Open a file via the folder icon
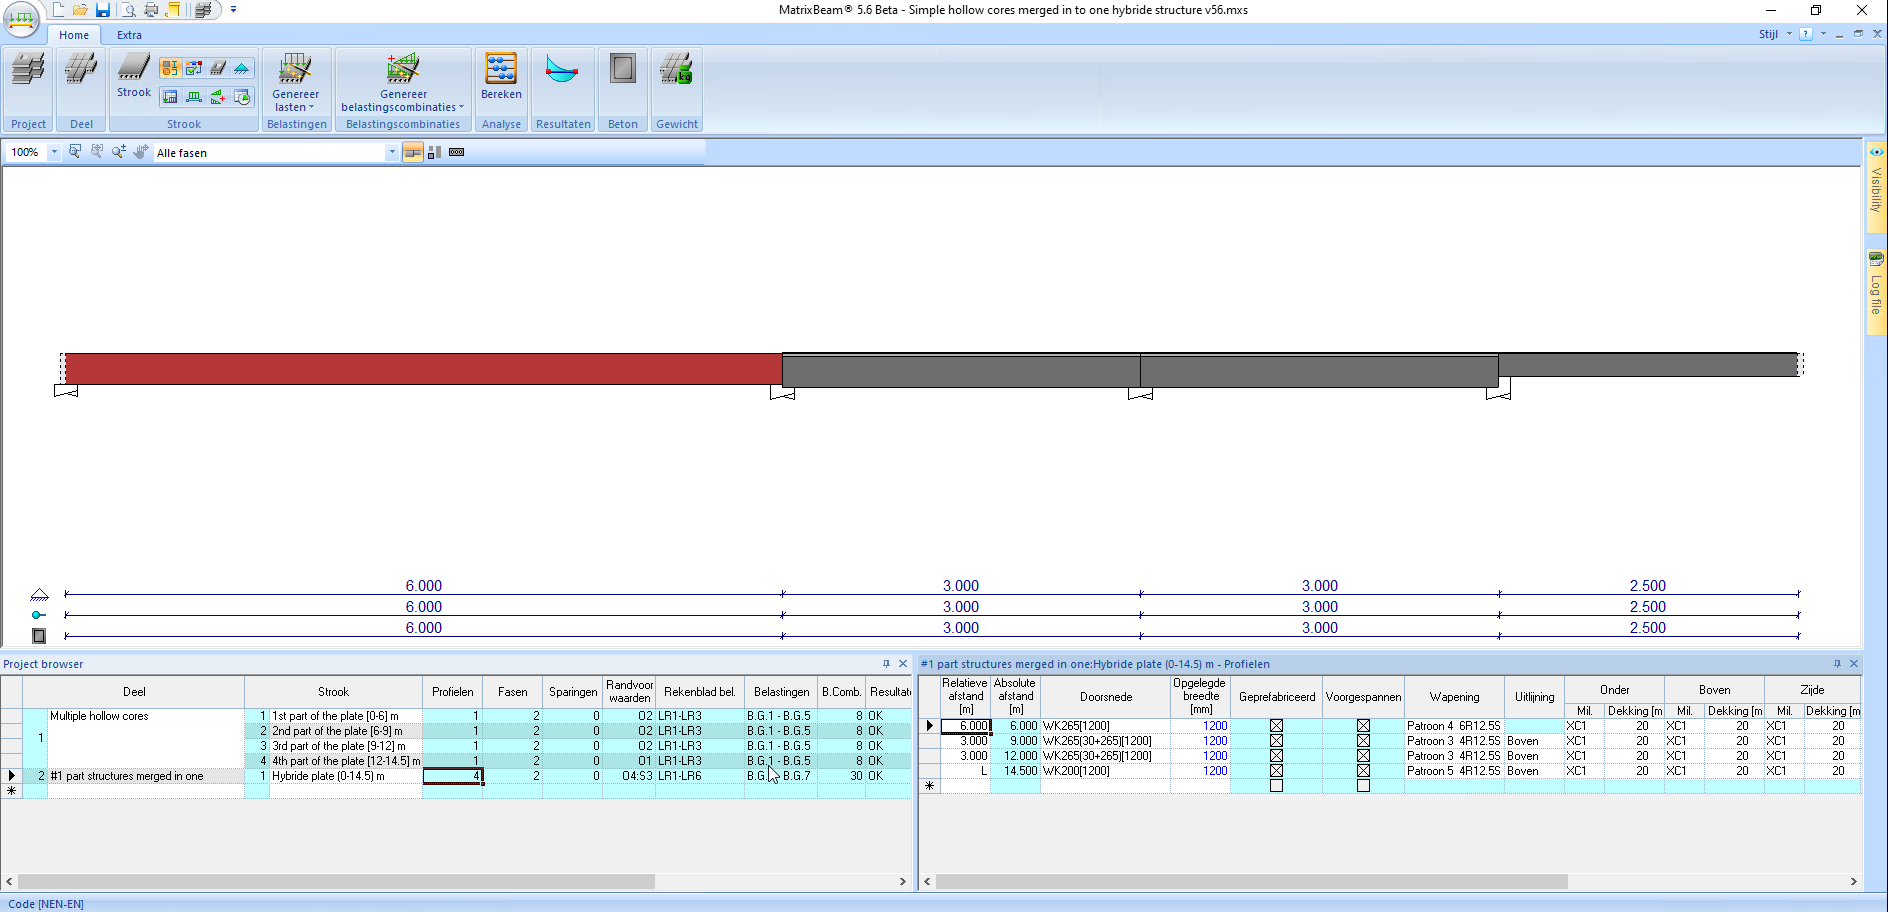This screenshot has width=1888, height=912. [80, 10]
